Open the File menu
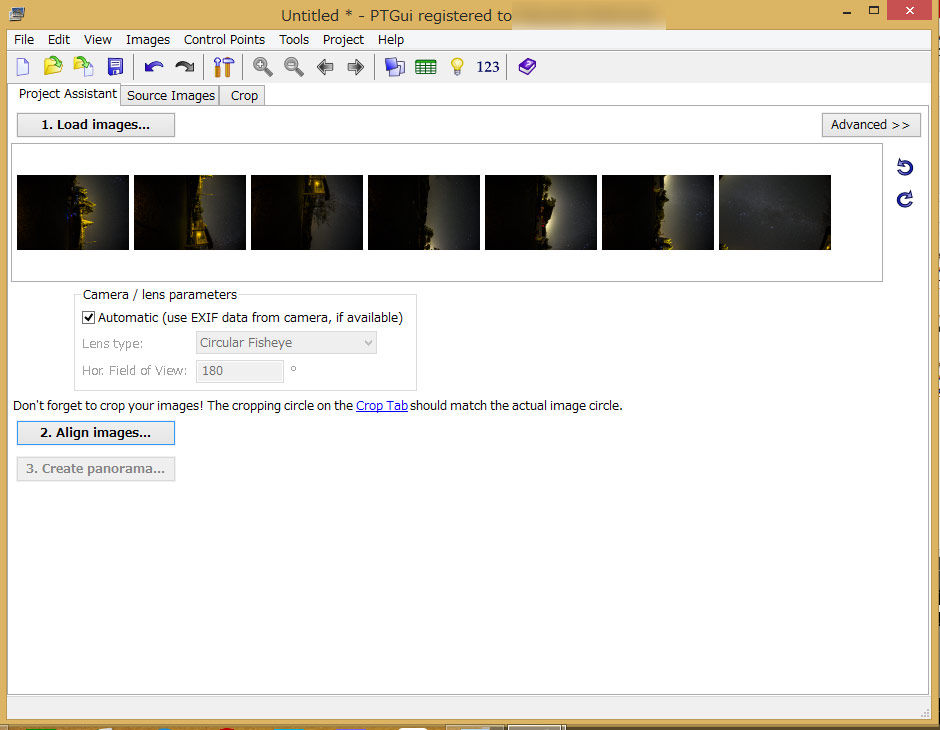 [24, 40]
